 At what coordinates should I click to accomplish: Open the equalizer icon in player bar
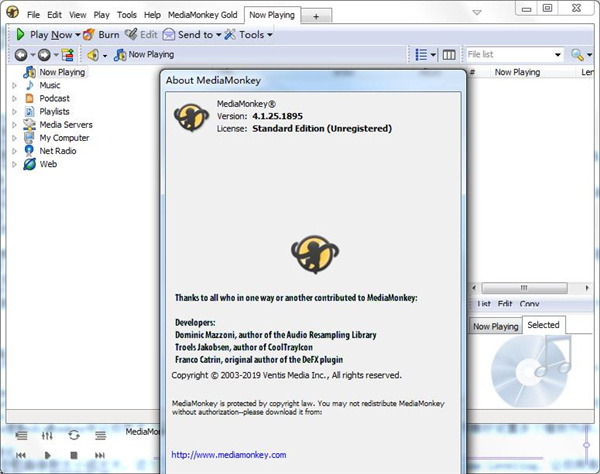point(47,435)
